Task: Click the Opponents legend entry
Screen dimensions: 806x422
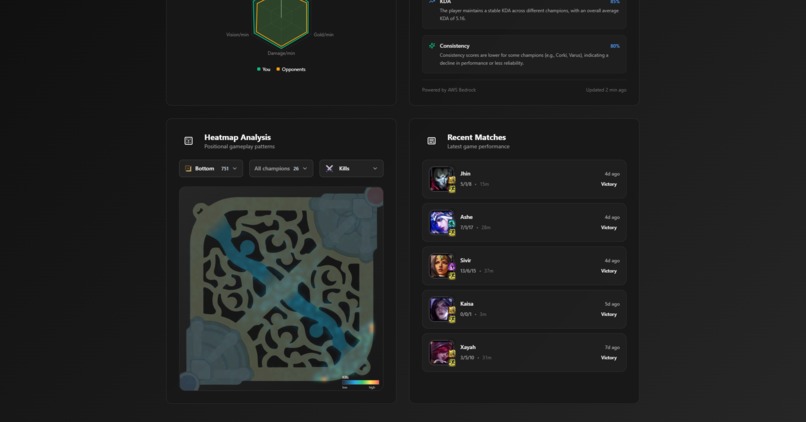Action: 291,69
